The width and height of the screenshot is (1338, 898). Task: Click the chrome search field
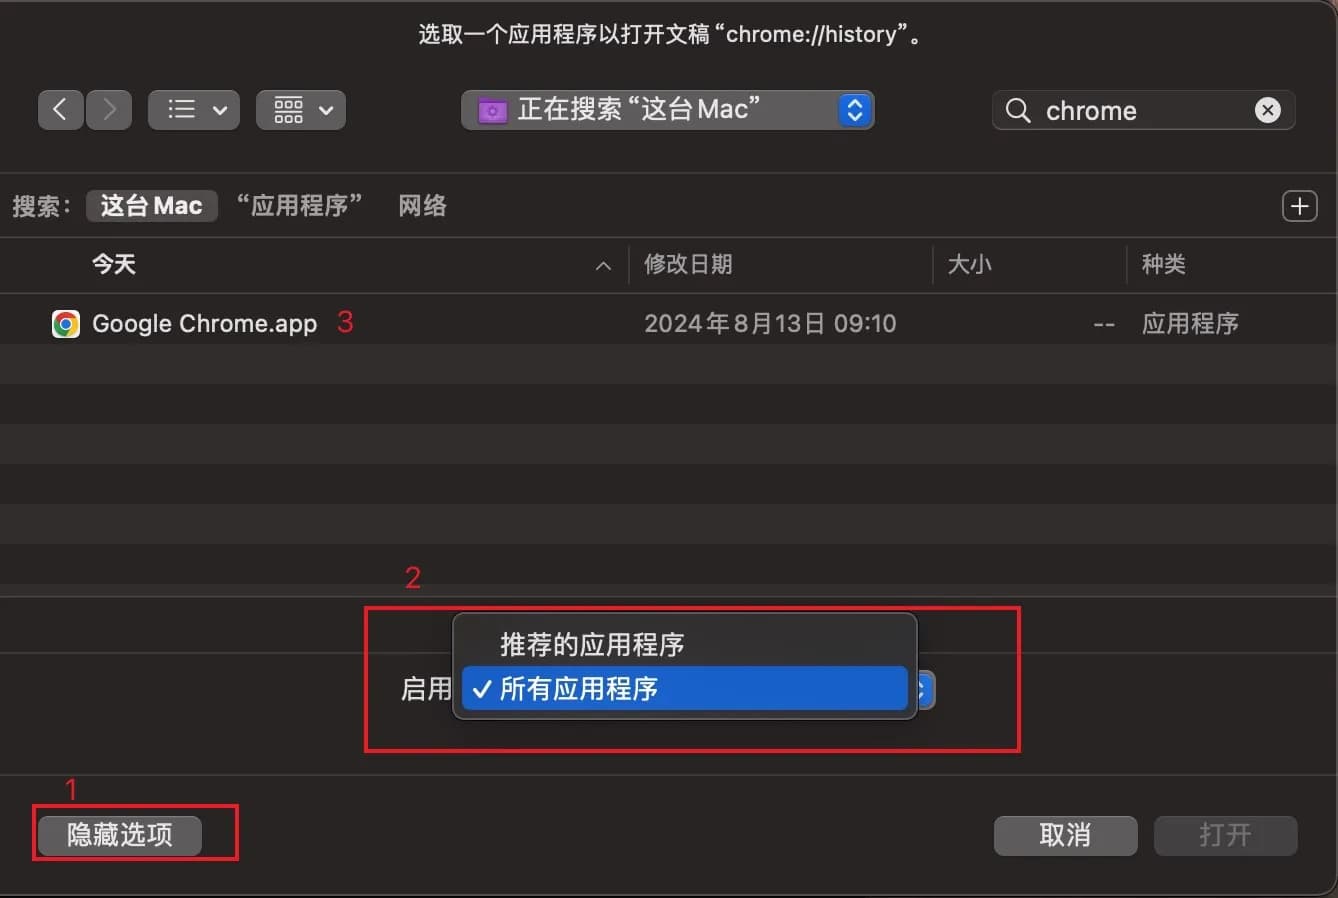[1143, 110]
